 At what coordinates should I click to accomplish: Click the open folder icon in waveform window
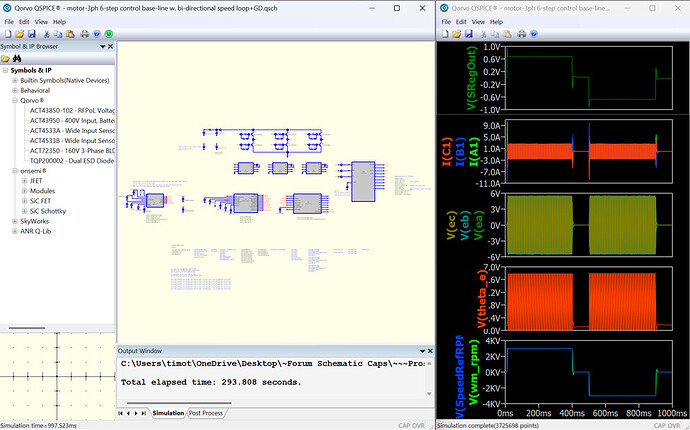pos(457,34)
